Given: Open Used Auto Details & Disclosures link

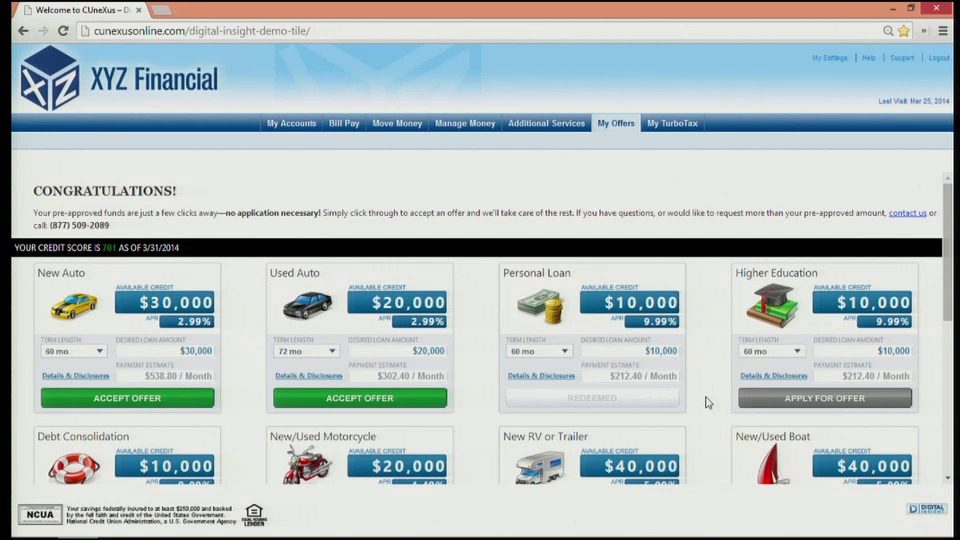Looking at the screenshot, I should 309,376.
